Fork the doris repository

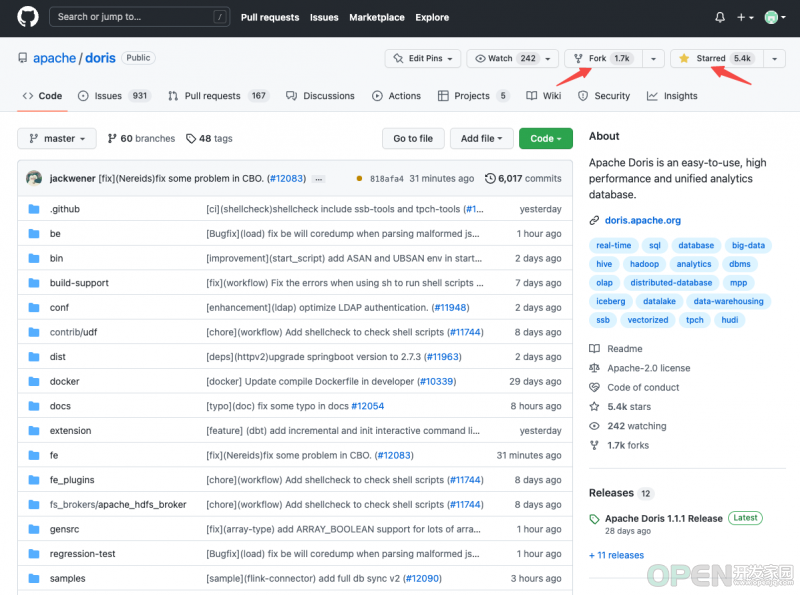coord(603,58)
